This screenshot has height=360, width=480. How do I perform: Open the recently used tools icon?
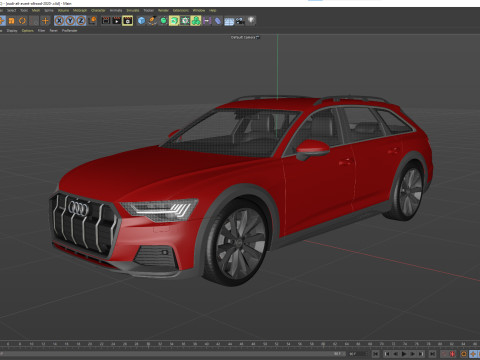pos(34,21)
